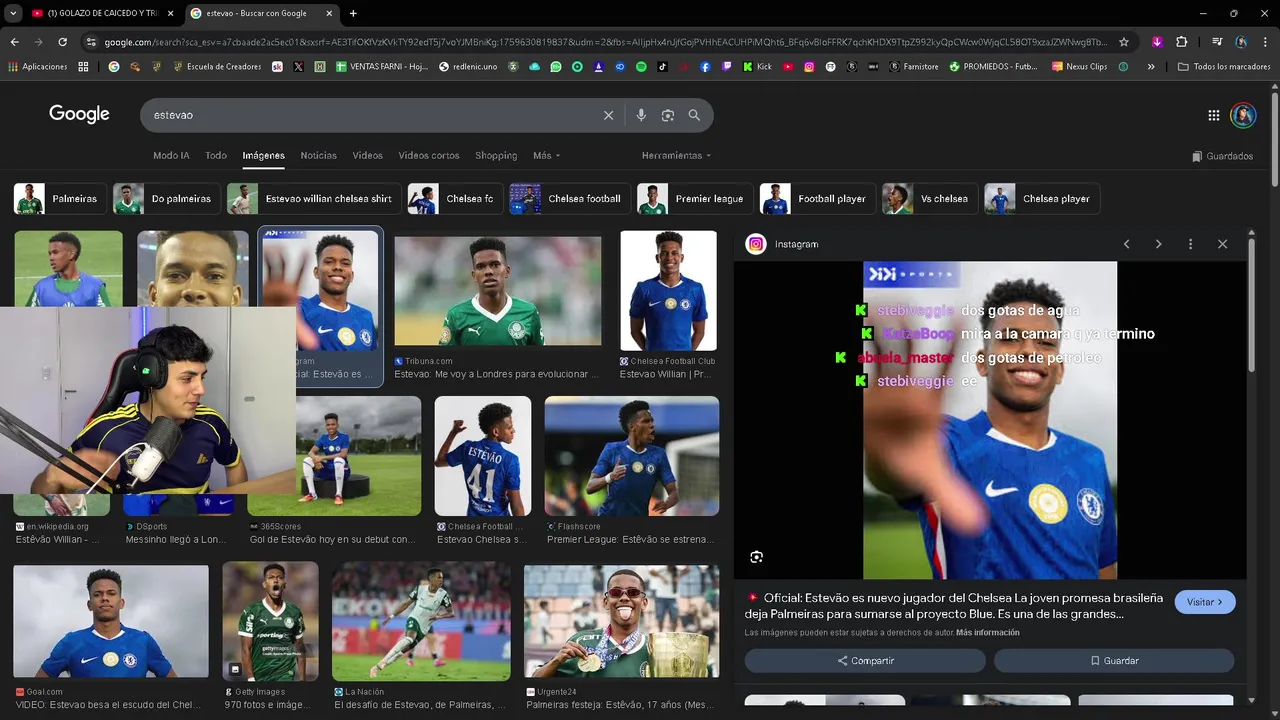Click the Guardar button in preview
The width and height of the screenshot is (1280, 720).
(1114, 661)
